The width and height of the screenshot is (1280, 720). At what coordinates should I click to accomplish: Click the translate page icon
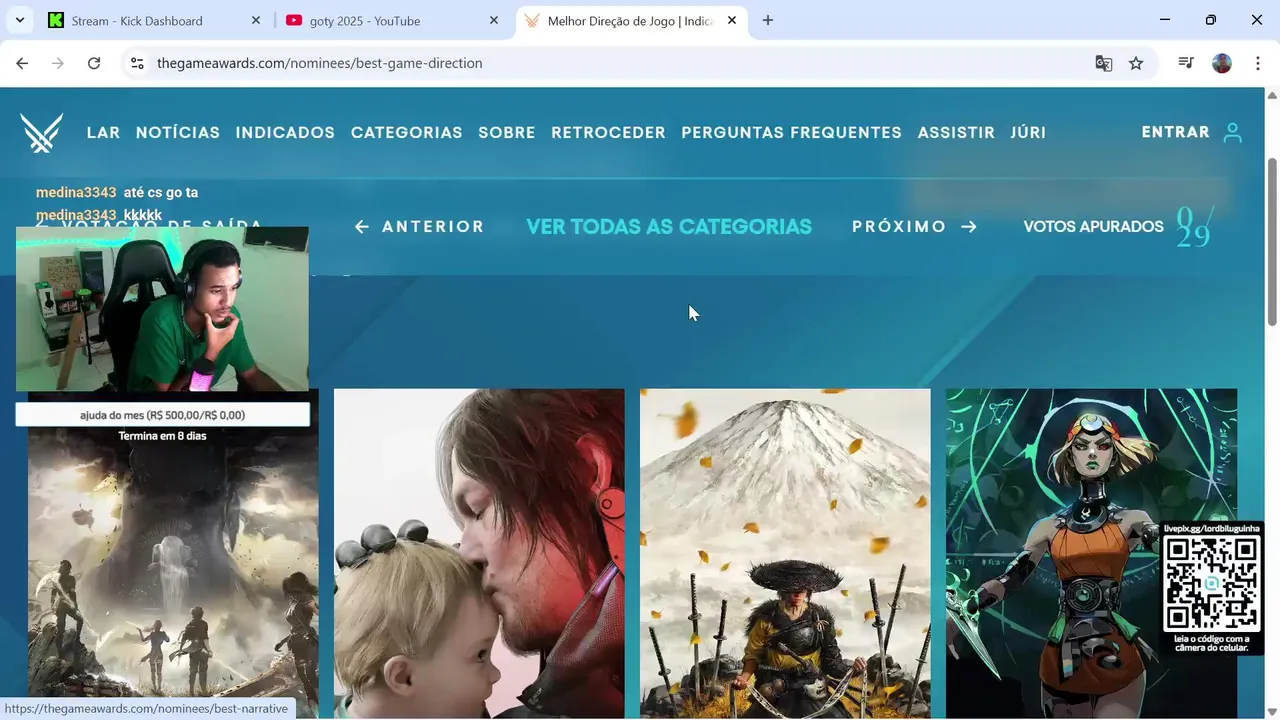click(1104, 63)
